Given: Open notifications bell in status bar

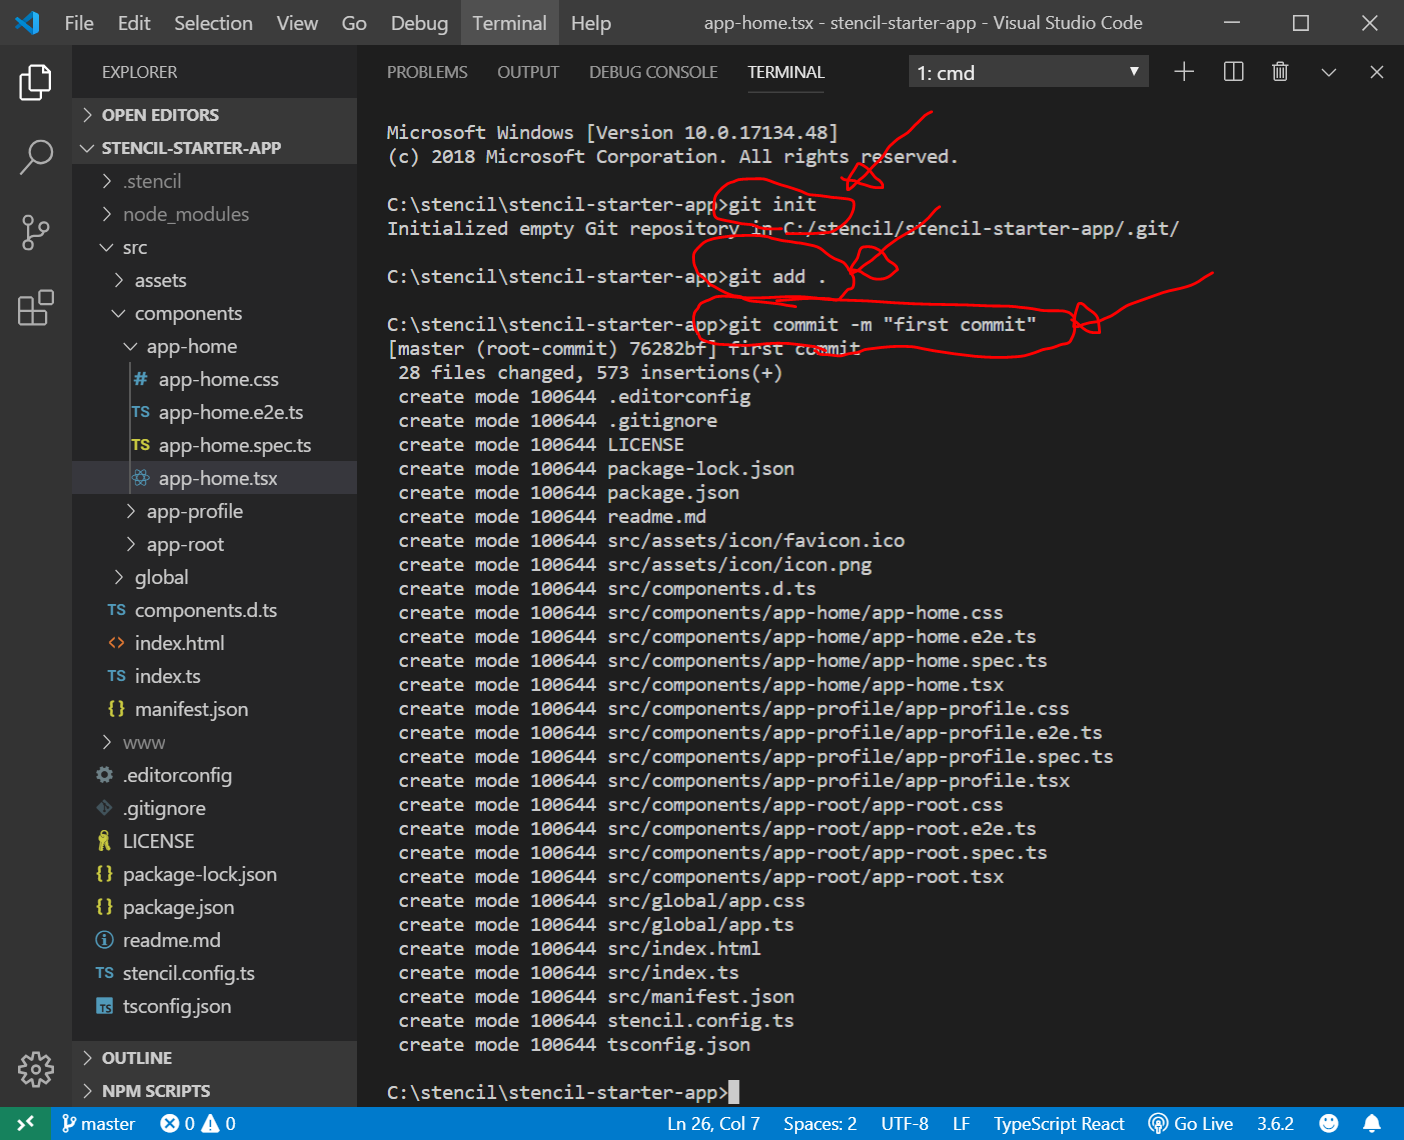Looking at the screenshot, I should pos(1372,1123).
